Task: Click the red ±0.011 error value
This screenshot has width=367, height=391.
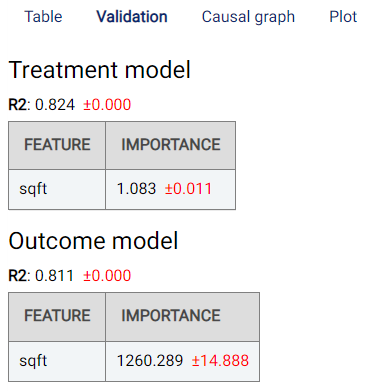Action: (188, 189)
